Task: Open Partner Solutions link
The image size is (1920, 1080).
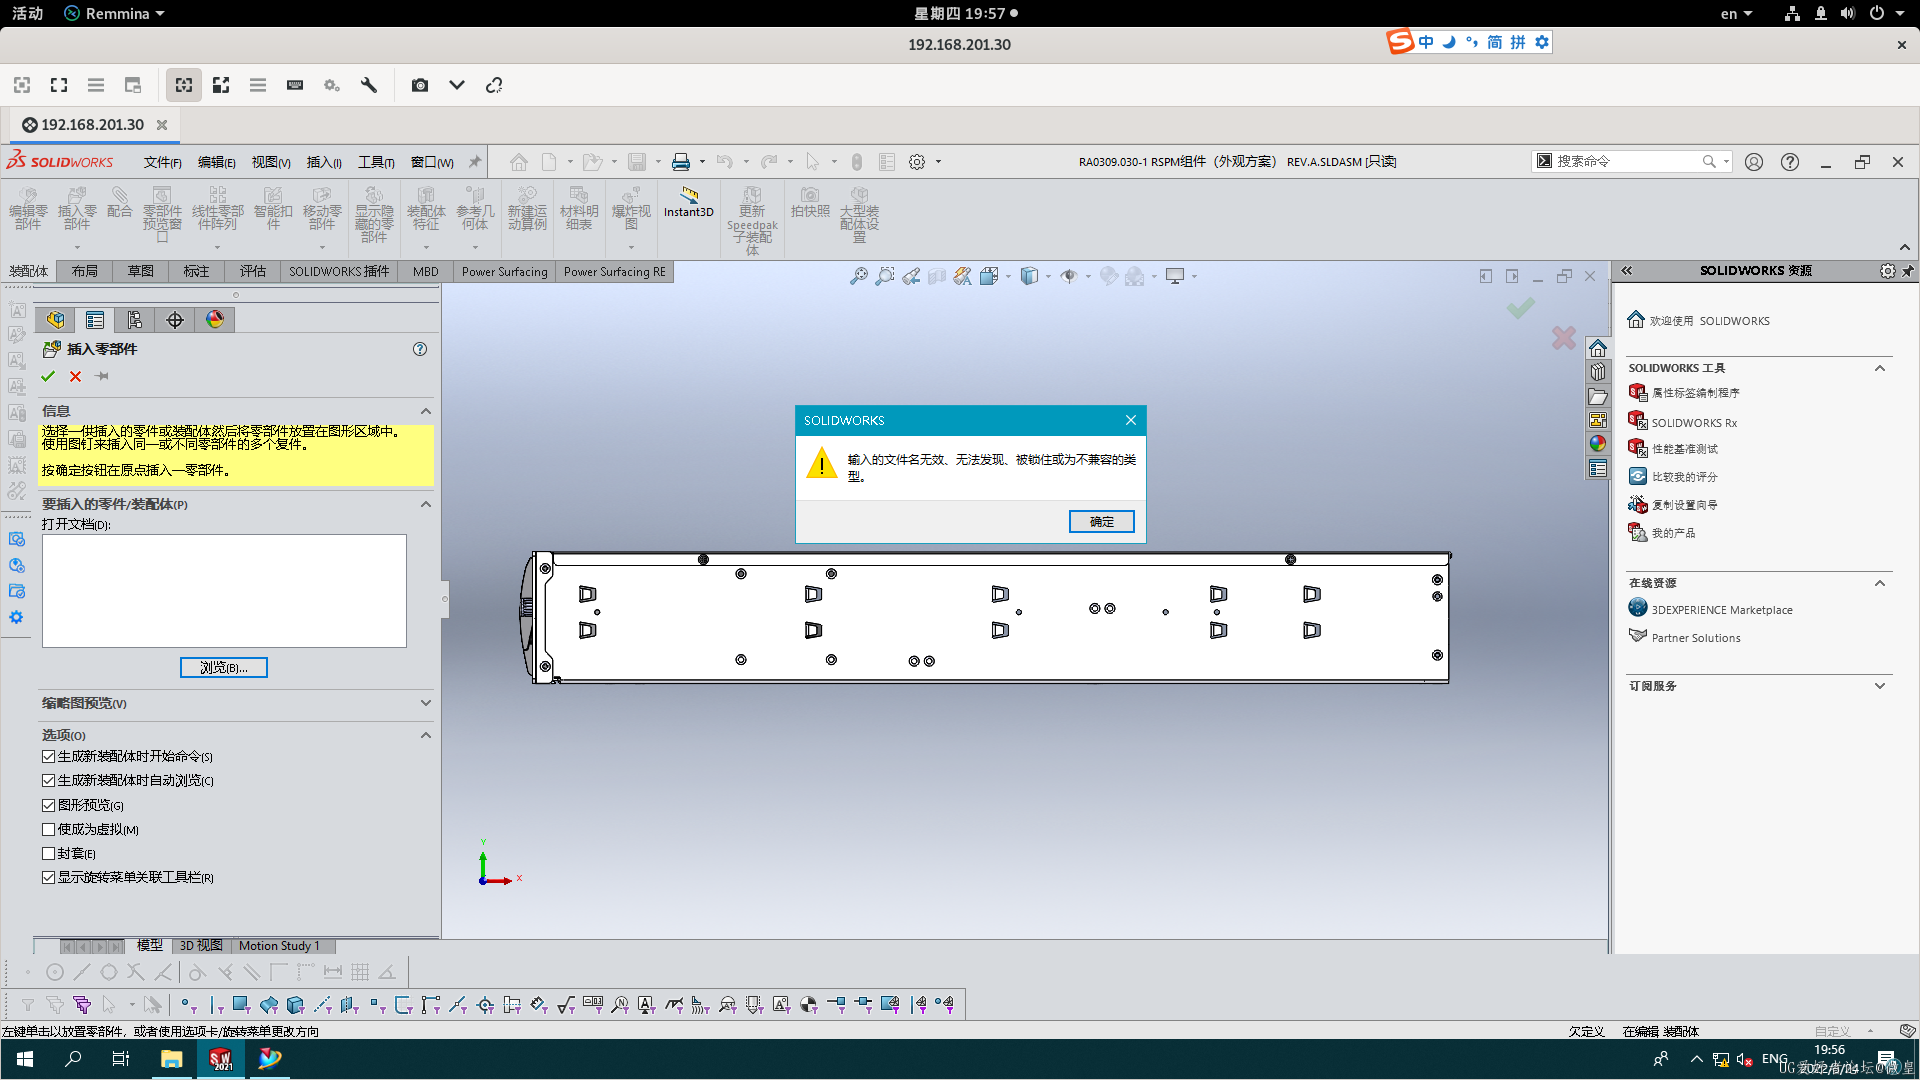Action: tap(1695, 638)
